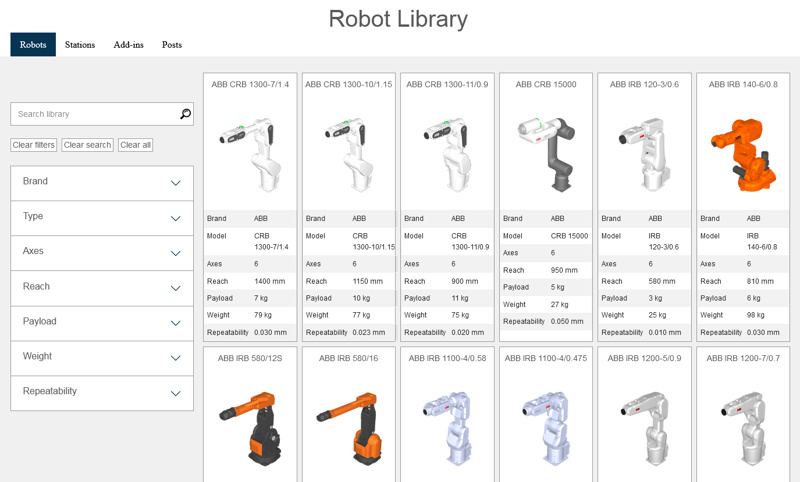Screen dimensions: 800x482
Task: Click the 27 kg weight value
Action: click(559, 305)
